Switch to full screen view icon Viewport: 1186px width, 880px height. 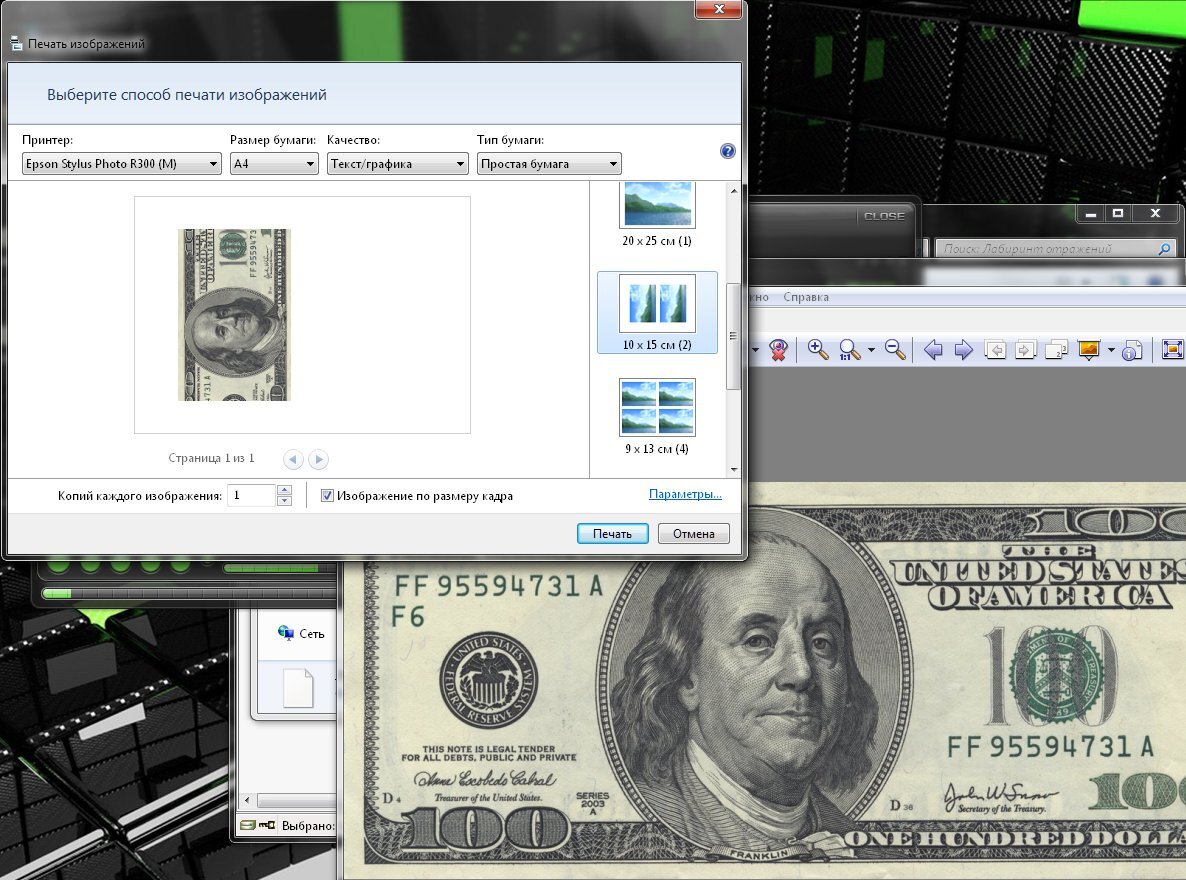(x=1172, y=350)
